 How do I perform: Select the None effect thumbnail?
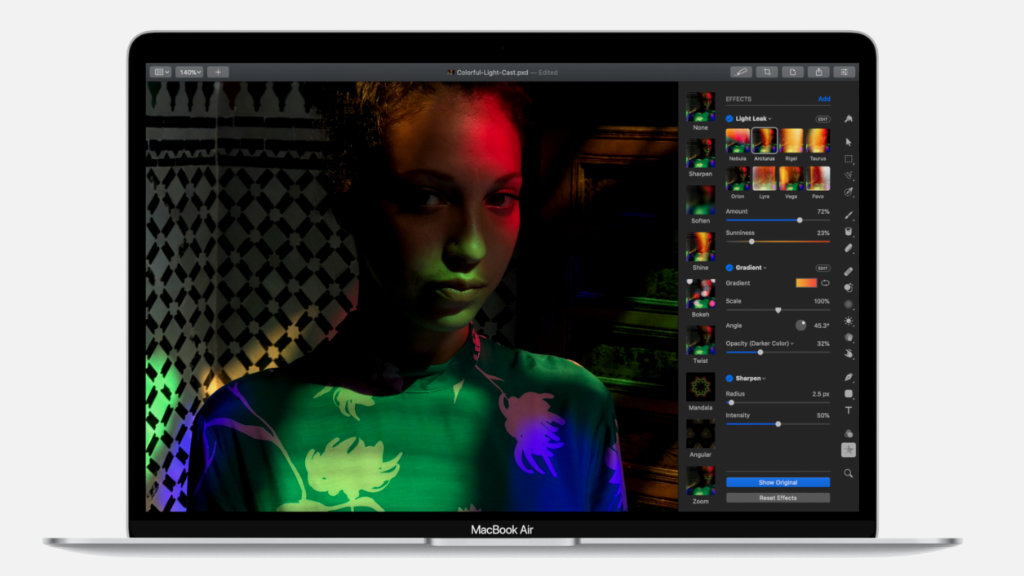click(700, 107)
